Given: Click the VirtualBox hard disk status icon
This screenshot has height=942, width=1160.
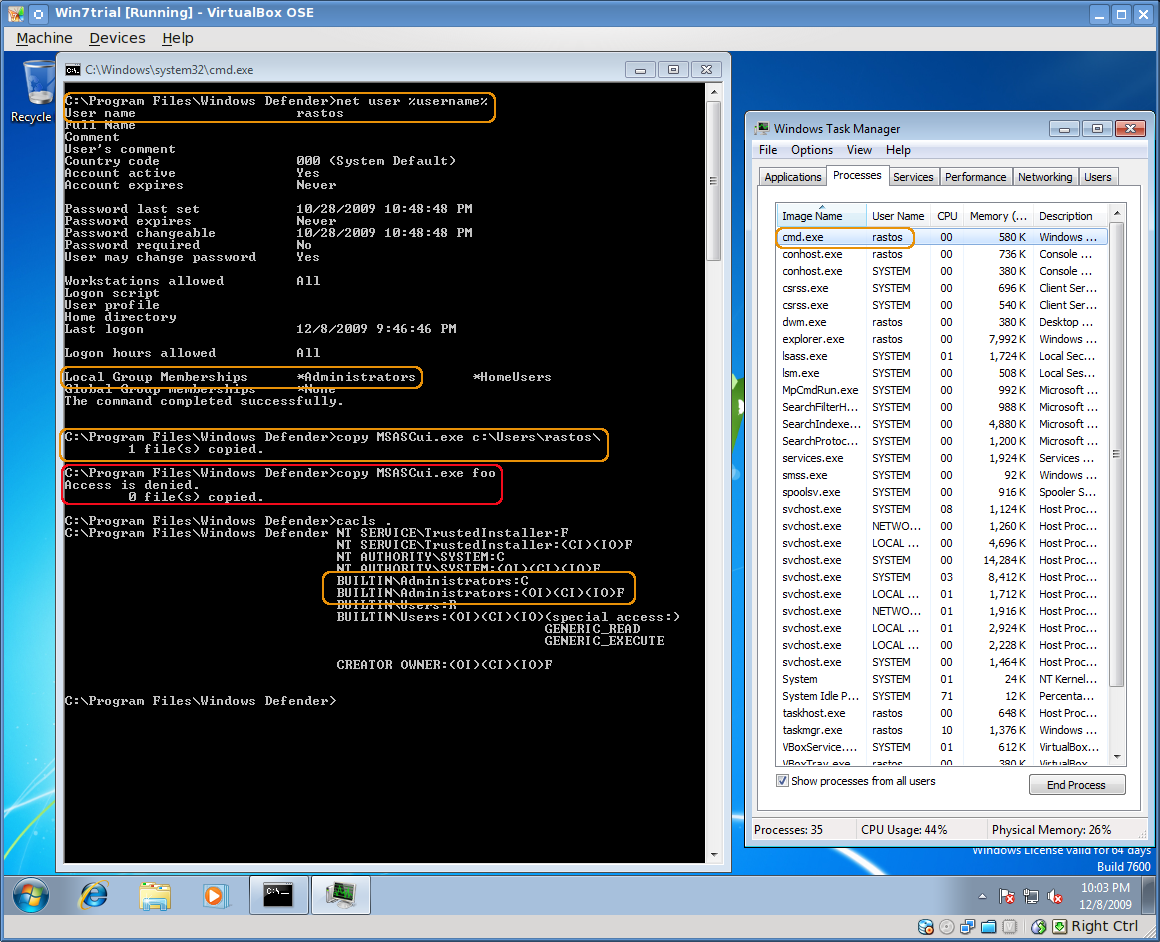Looking at the screenshot, I should coord(925,926).
